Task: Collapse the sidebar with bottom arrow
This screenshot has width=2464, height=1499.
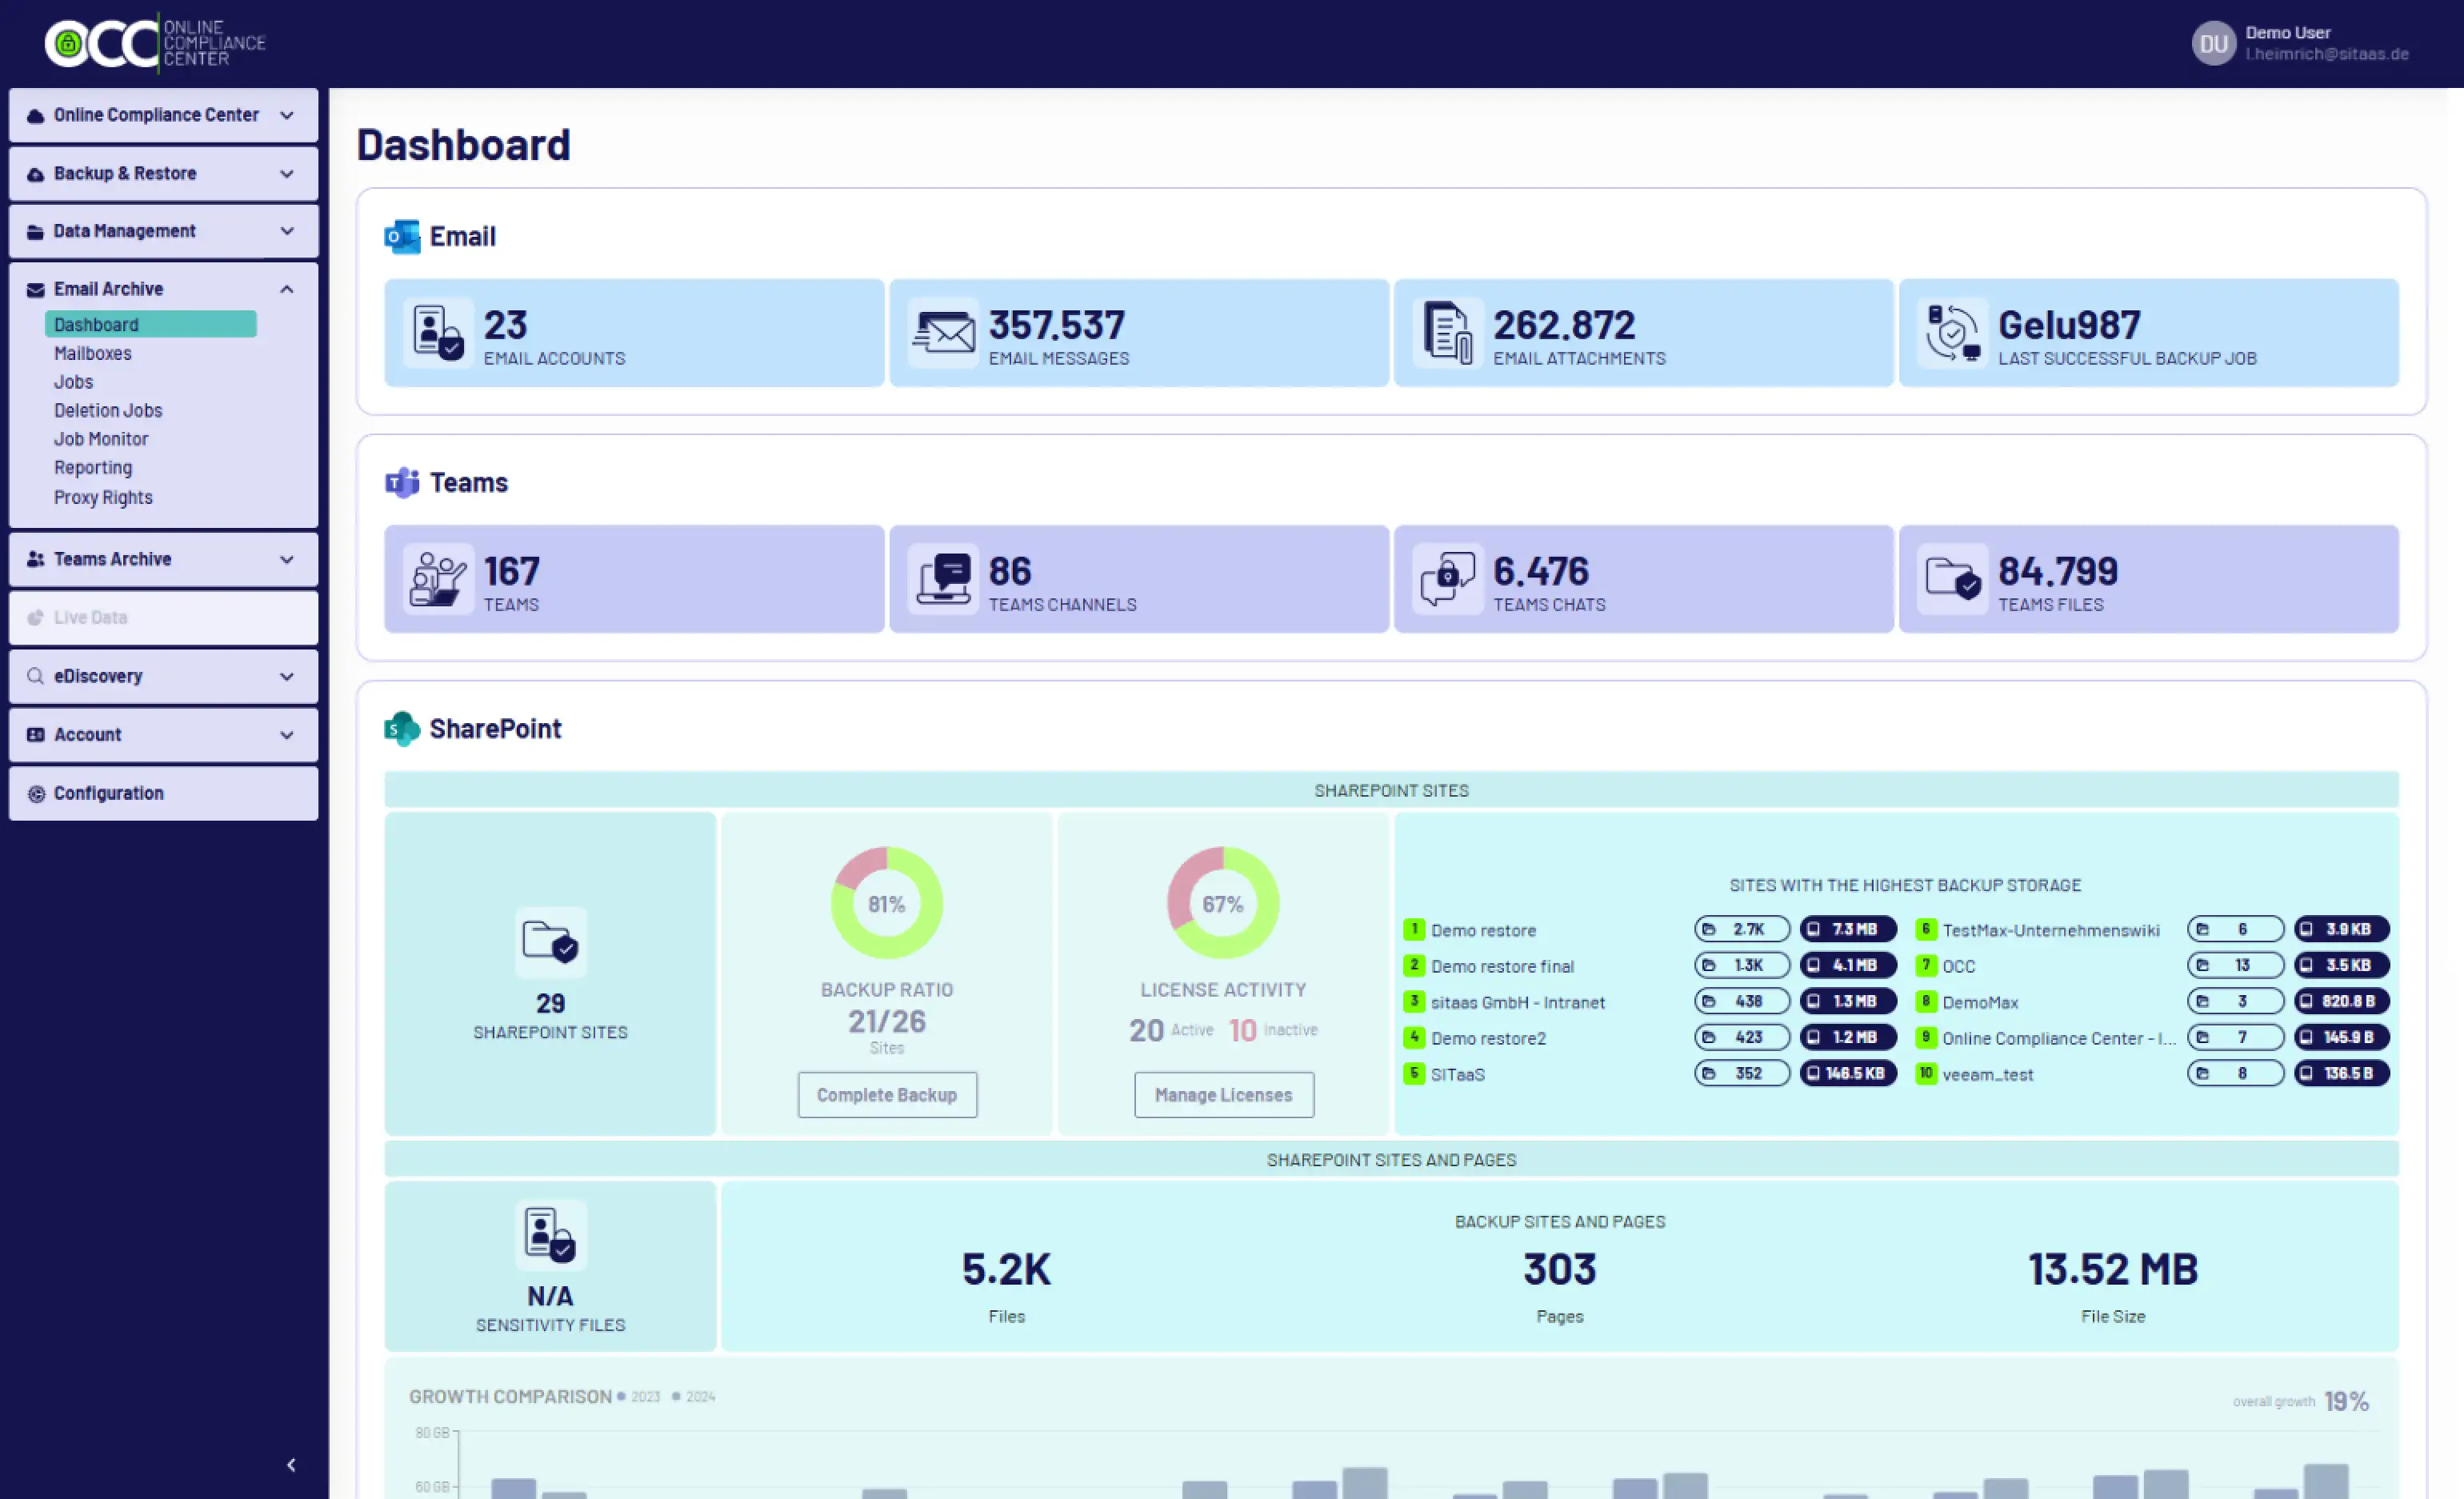Action: pos(291,1465)
